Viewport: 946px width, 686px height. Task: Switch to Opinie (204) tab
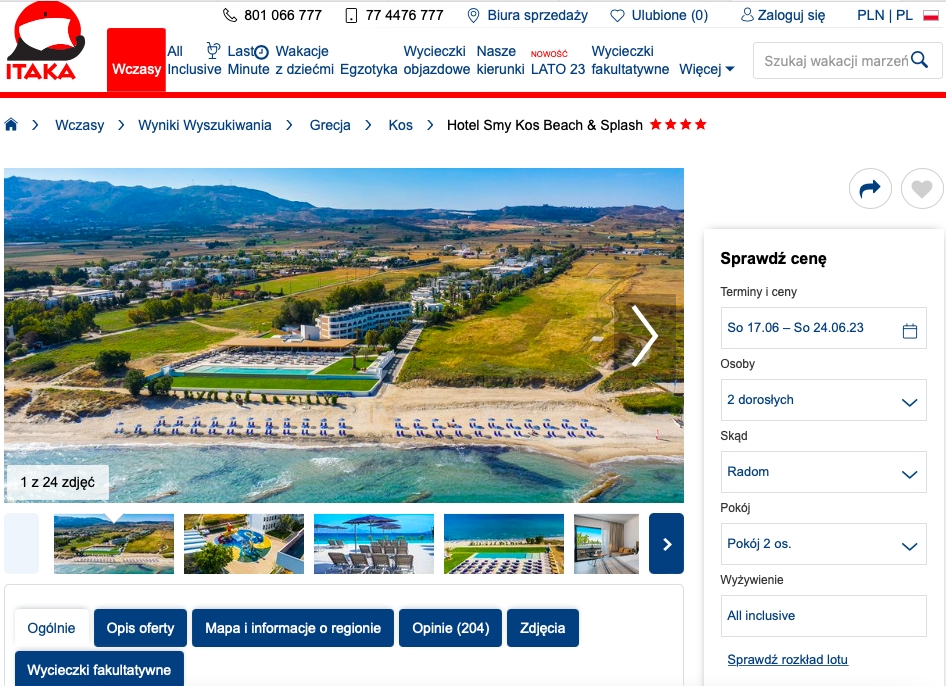coord(451,628)
